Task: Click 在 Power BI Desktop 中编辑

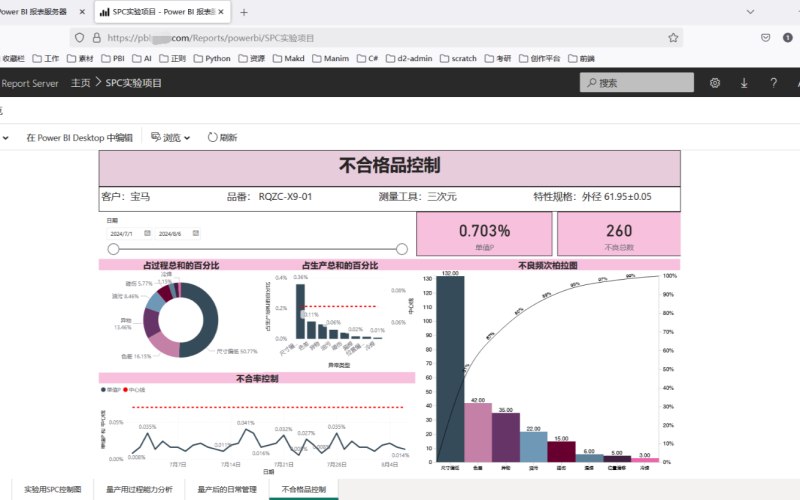Action: point(79,138)
